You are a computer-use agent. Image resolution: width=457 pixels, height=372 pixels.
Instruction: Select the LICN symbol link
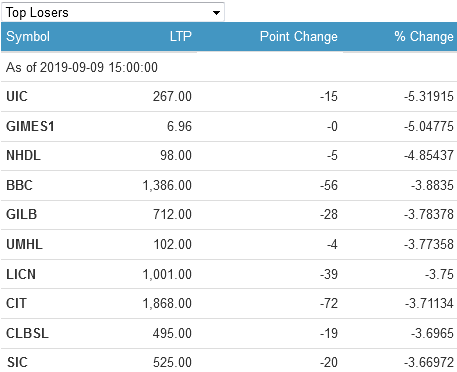tap(21, 274)
